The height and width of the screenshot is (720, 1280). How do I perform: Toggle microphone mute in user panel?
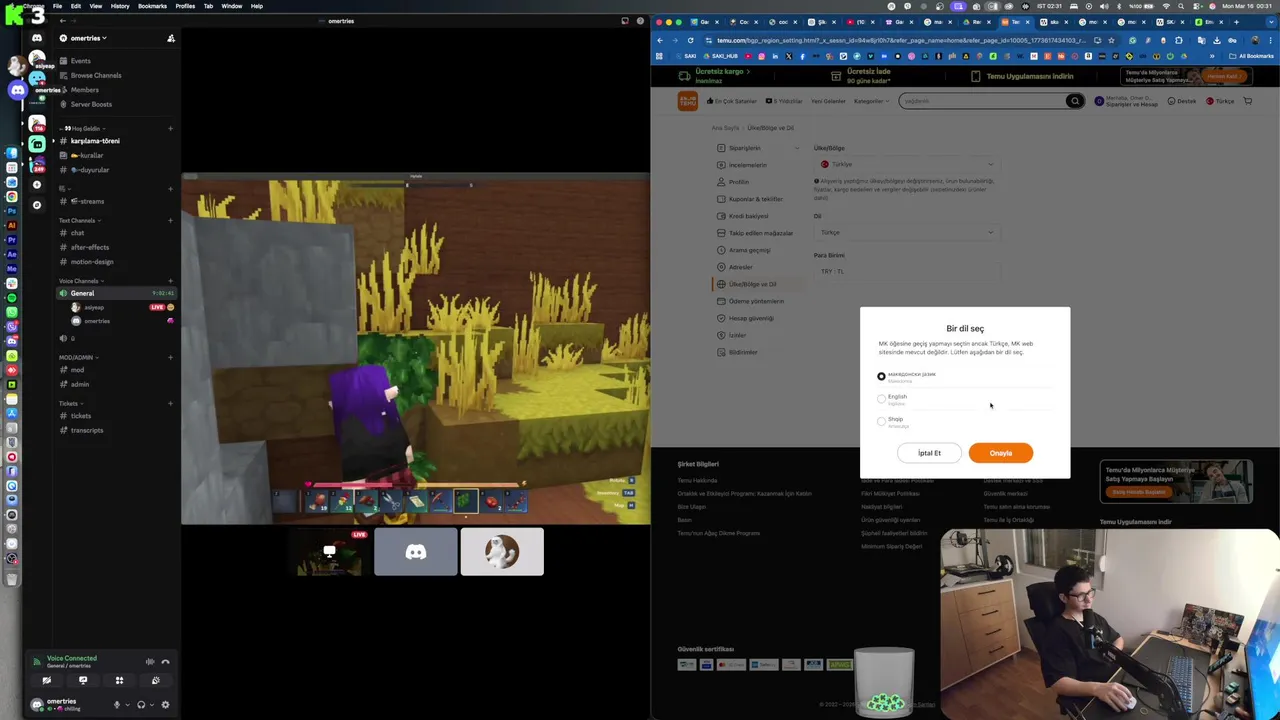pyautogui.click(x=116, y=705)
